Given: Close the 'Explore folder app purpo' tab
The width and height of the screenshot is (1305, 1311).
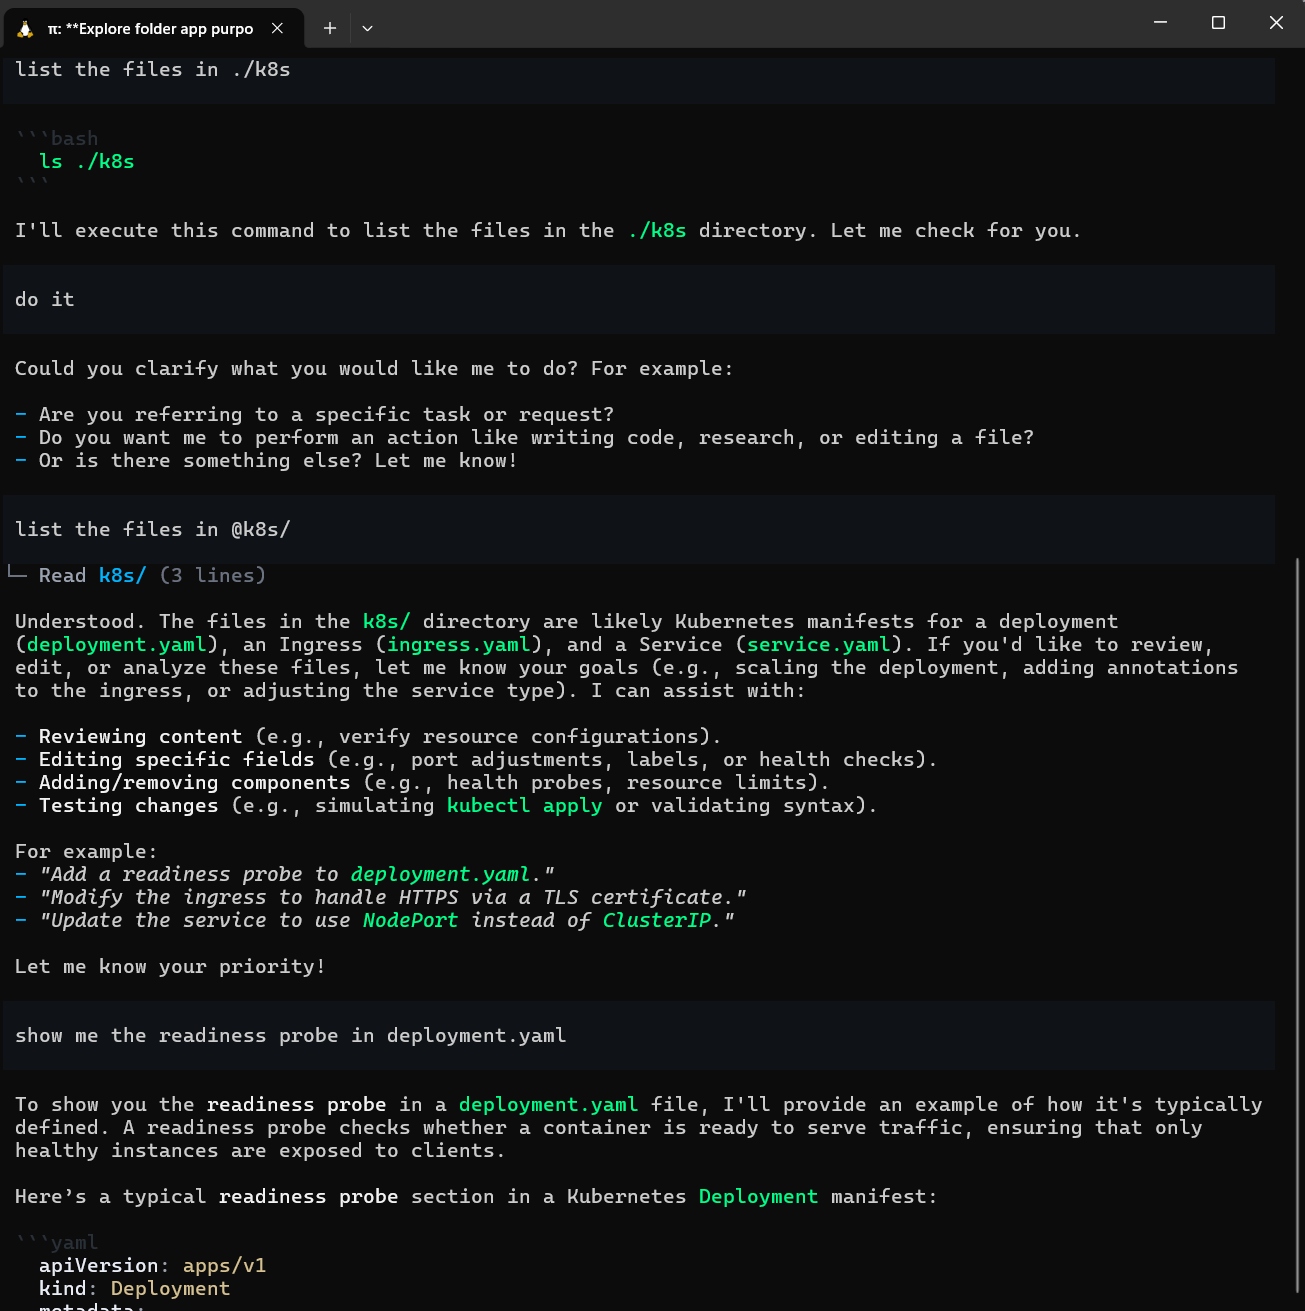Looking at the screenshot, I should [x=278, y=29].
